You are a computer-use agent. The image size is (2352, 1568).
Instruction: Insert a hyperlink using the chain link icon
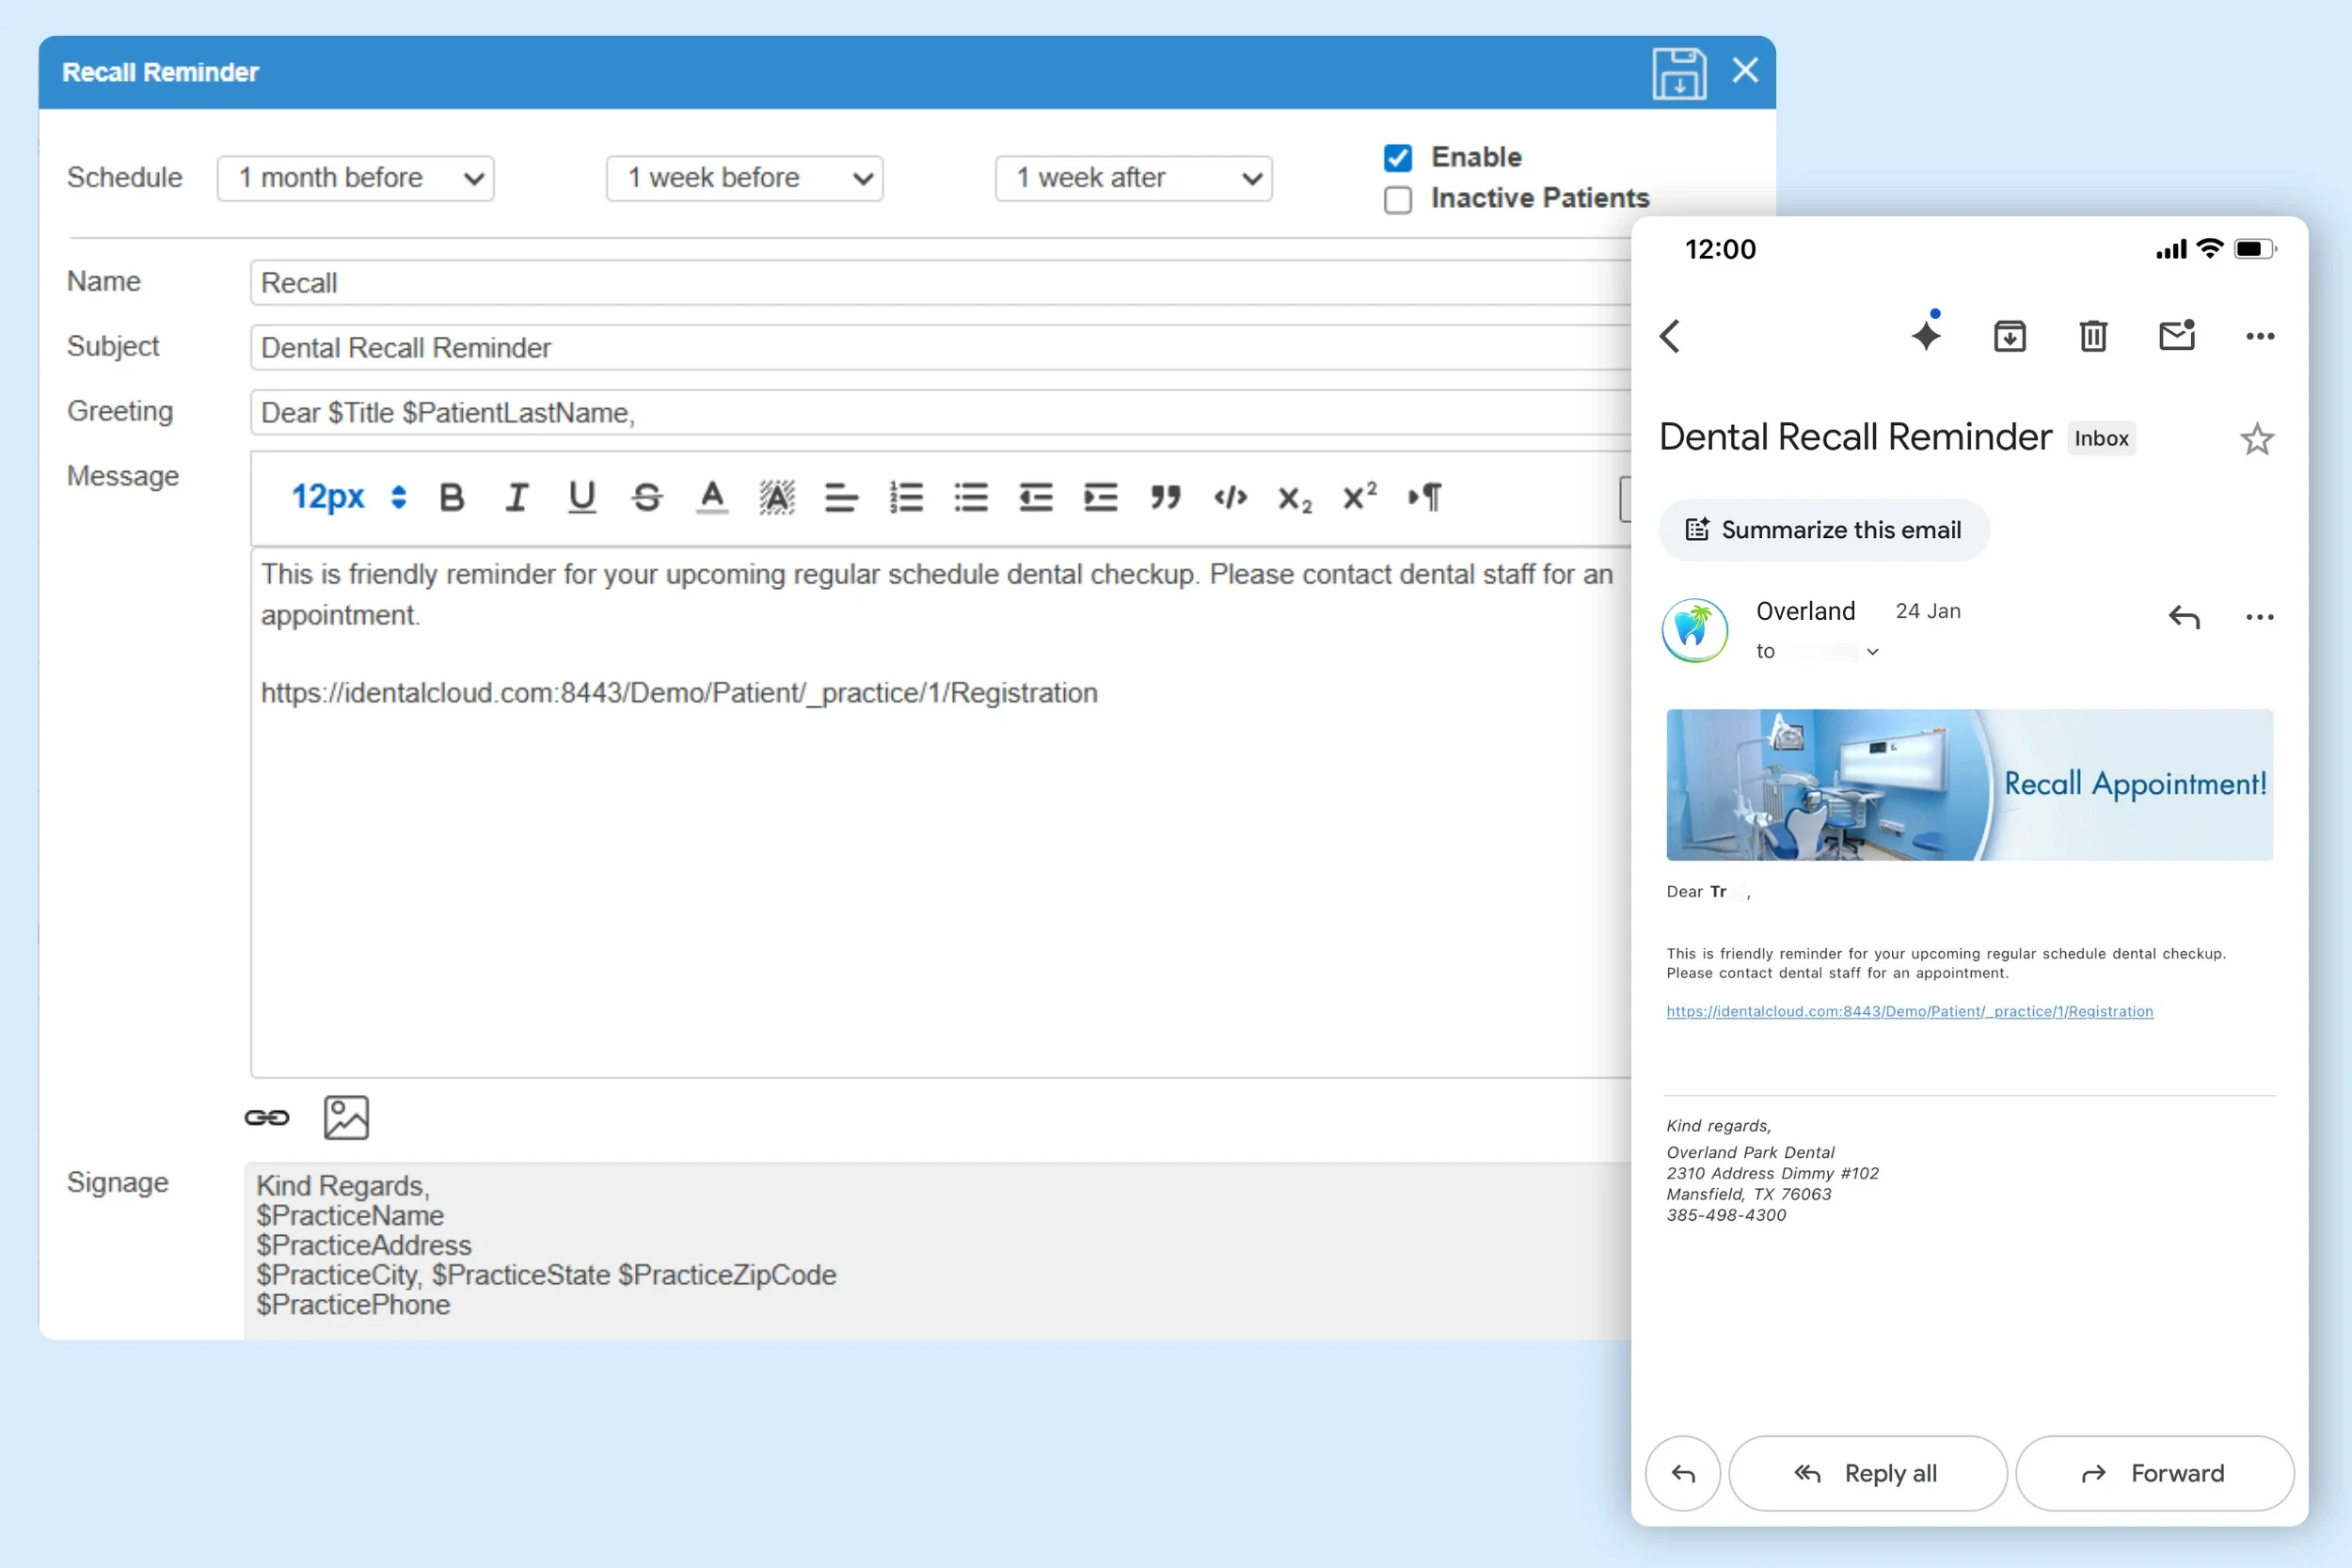pyautogui.click(x=267, y=1117)
